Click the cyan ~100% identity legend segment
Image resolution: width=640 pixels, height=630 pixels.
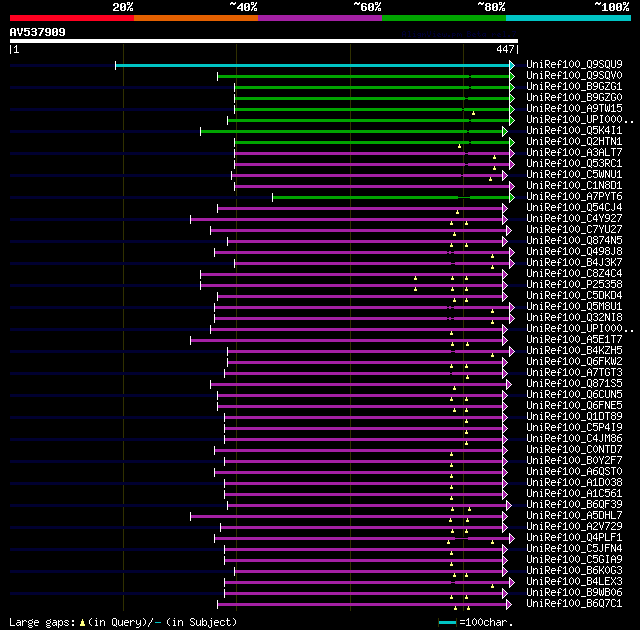click(x=568, y=18)
